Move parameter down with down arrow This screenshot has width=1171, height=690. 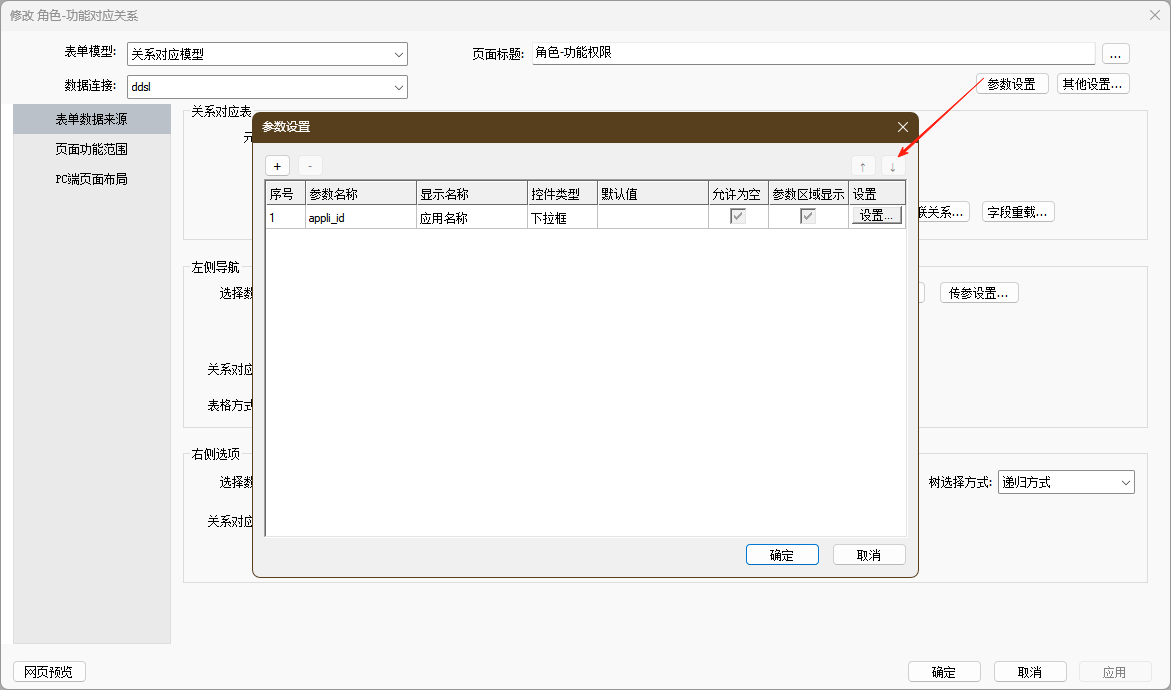(893, 166)
